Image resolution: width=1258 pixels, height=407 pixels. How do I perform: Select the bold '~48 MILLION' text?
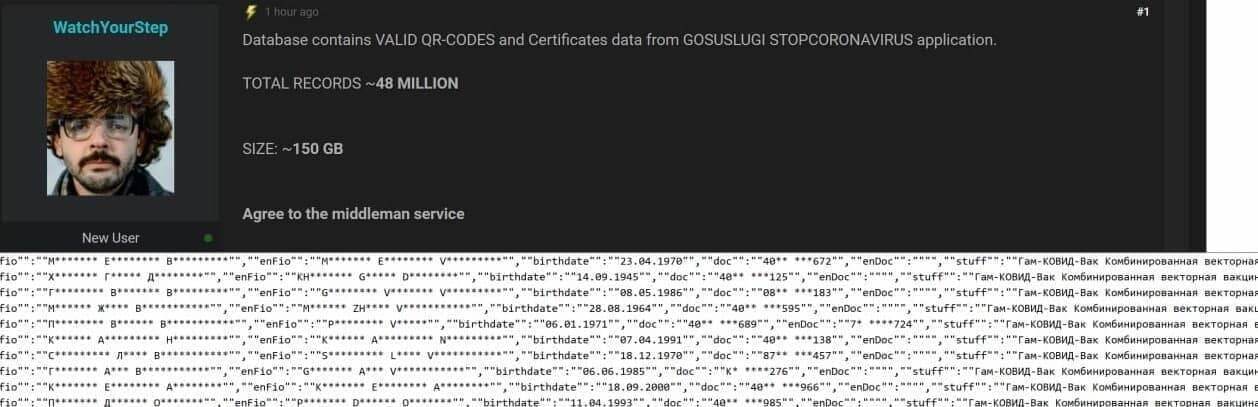(x=417, y=83)
